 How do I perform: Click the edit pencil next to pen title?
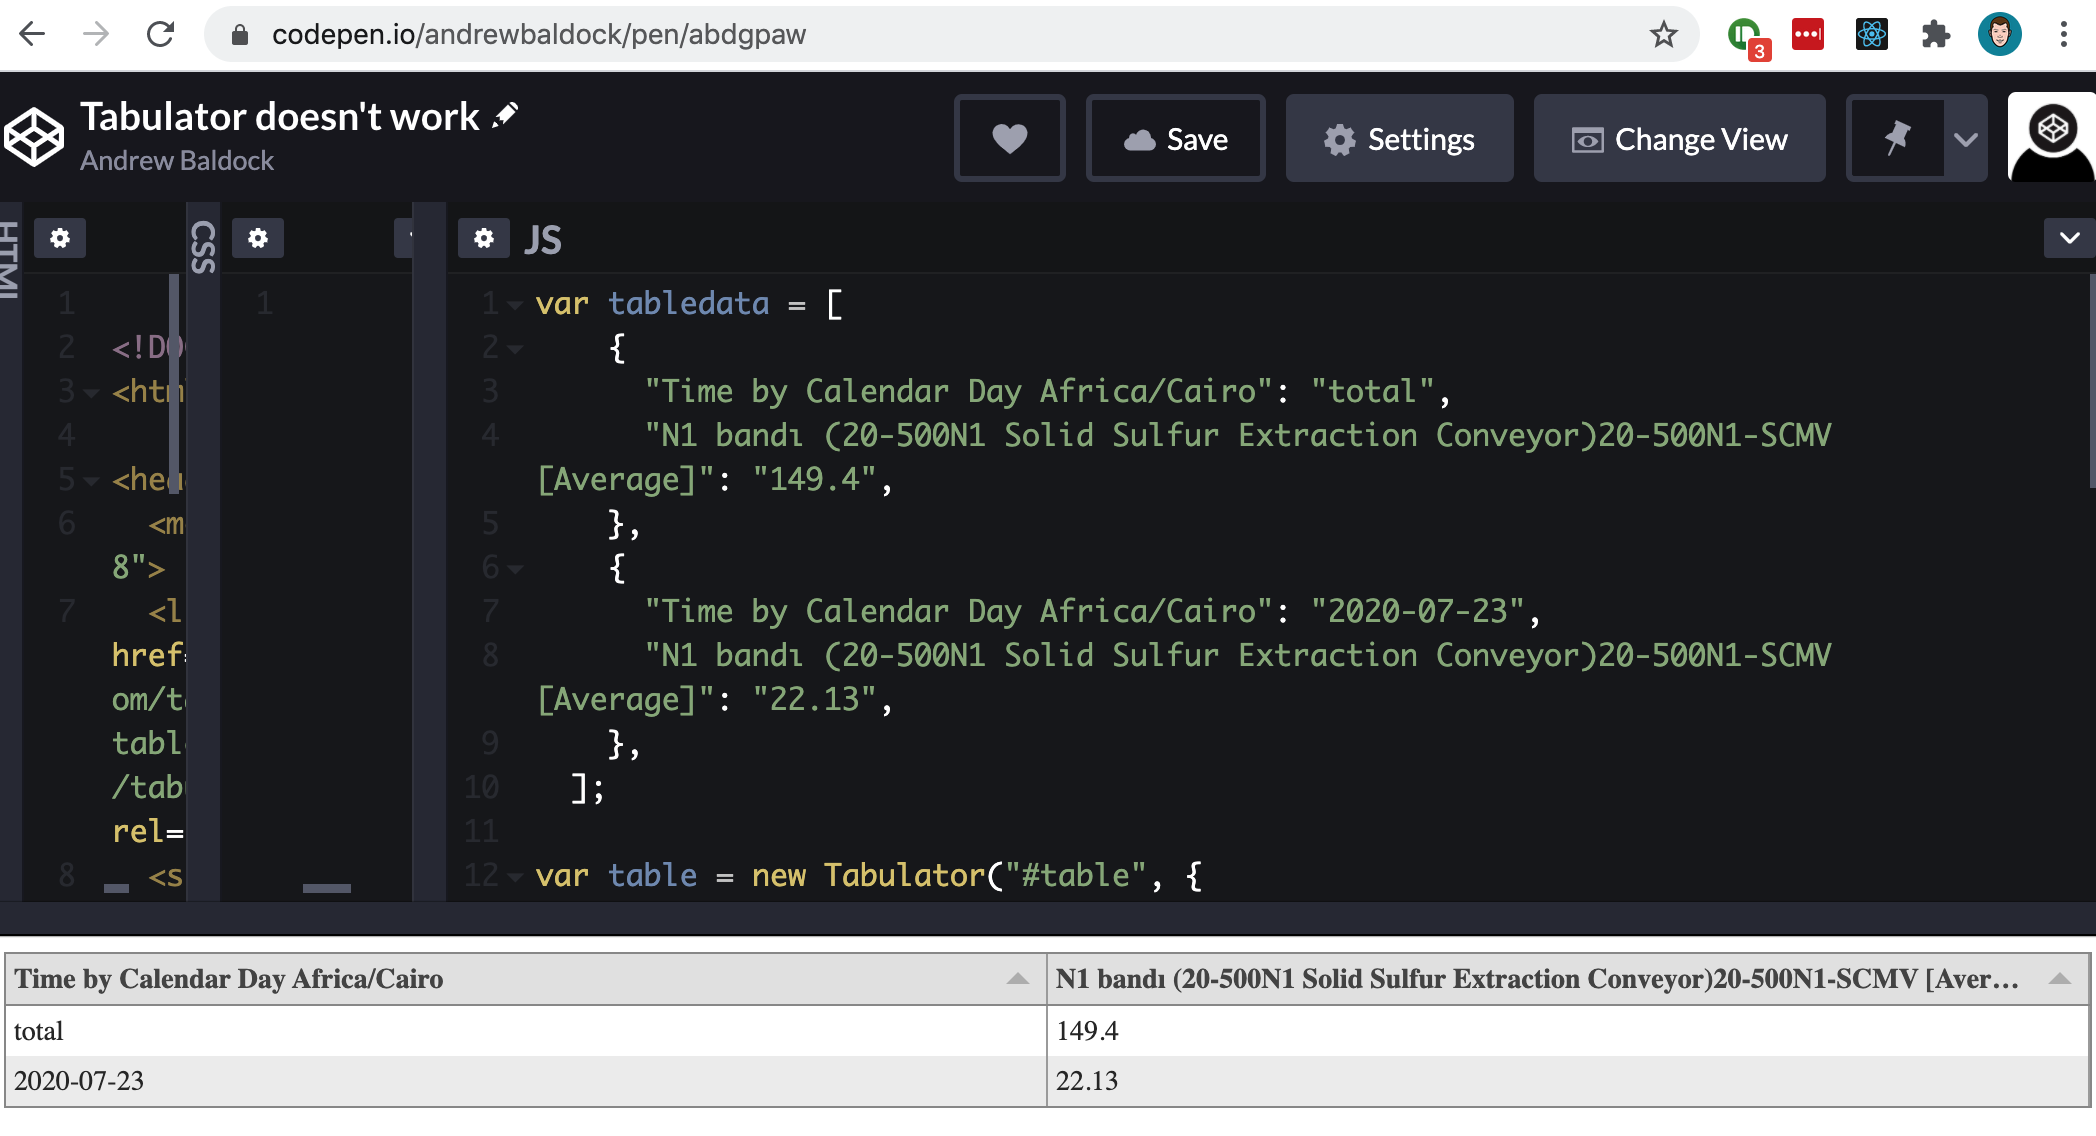click(505, 114)
